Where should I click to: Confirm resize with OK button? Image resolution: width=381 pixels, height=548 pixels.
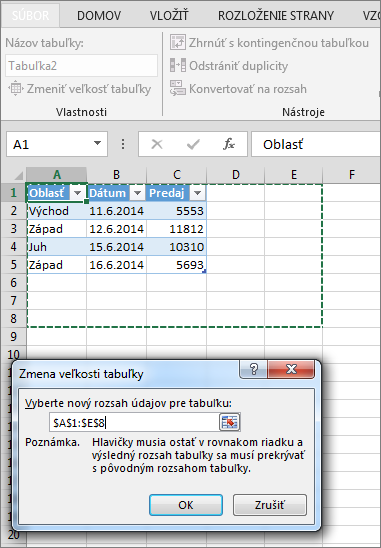click(x=186, y=505)
